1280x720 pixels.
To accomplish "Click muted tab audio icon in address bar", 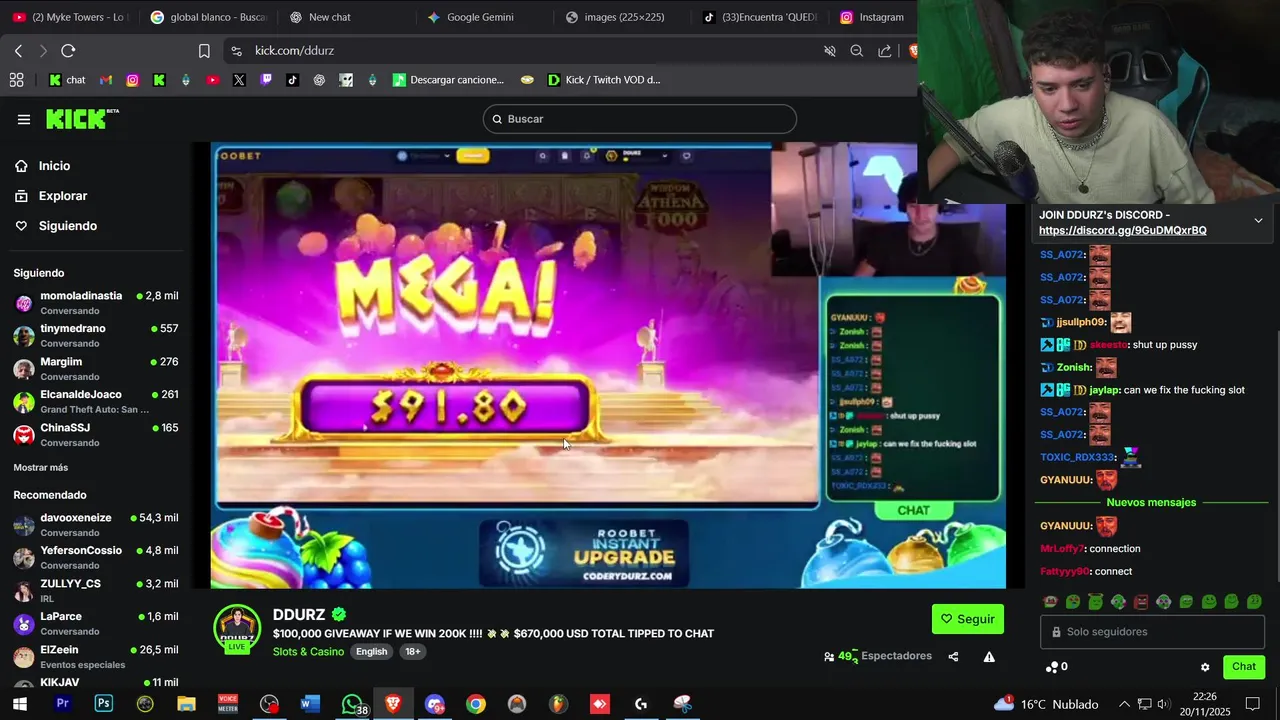I will tap(829, 51).
